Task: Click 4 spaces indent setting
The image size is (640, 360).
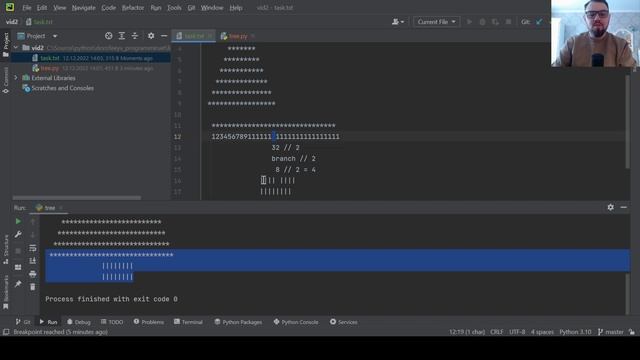Action: (x=542, y=332)
